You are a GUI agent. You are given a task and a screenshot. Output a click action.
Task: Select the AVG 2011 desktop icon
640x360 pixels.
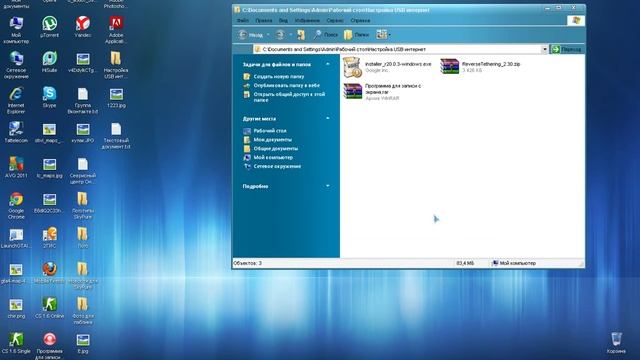tap(16, 167)
